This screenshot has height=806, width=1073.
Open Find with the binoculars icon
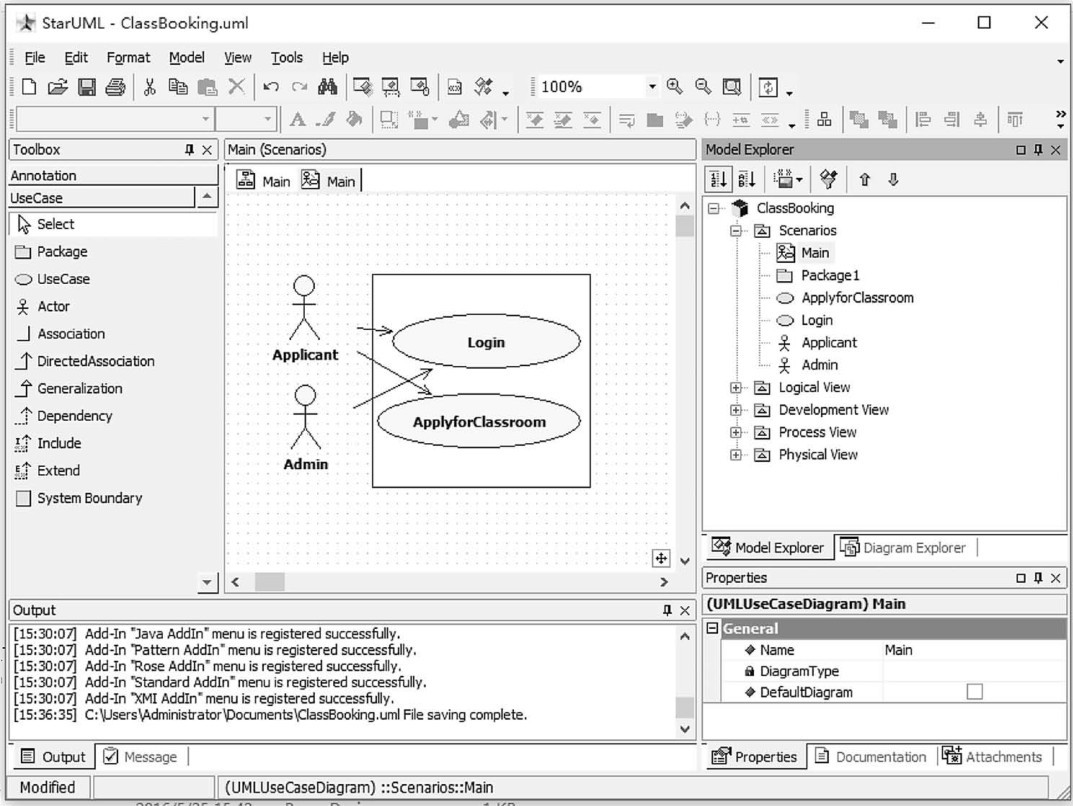point(328,87)
